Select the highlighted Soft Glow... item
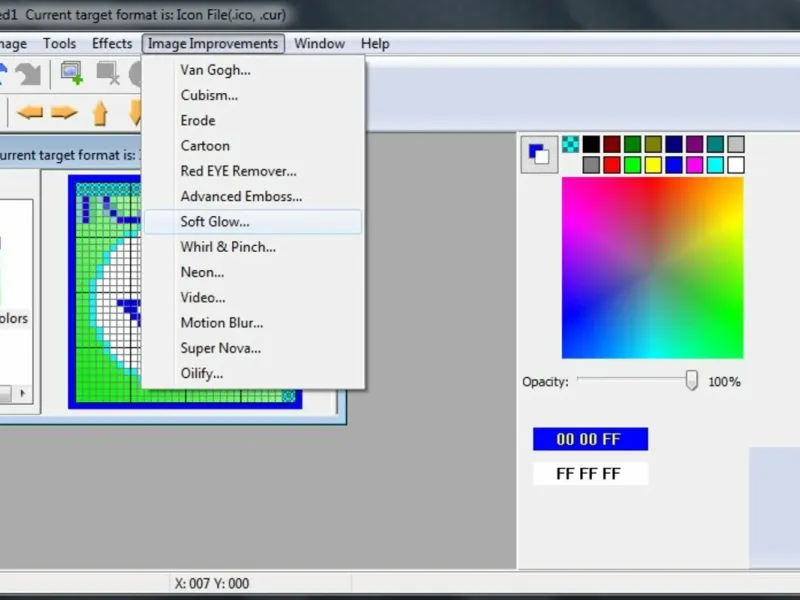This screenshot has height=600, width=800. (x=253, y=221)
